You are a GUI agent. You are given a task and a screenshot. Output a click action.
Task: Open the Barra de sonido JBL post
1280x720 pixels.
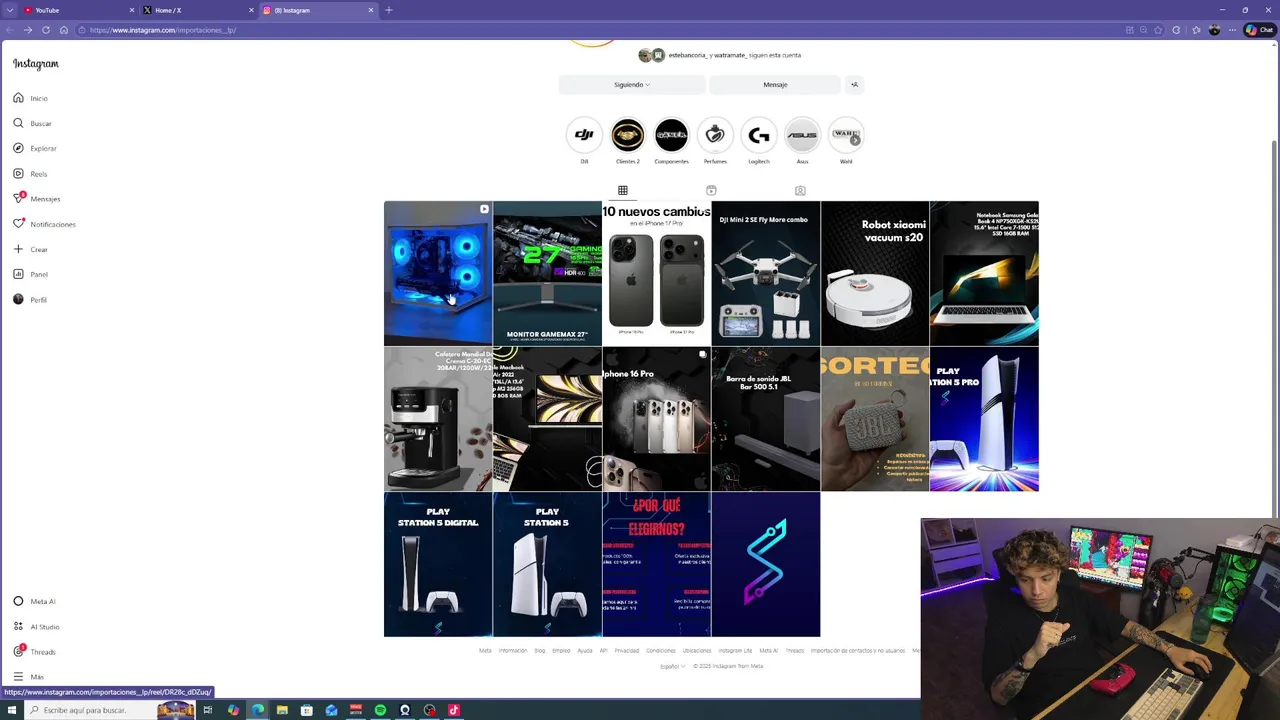[x=765, y=419]
